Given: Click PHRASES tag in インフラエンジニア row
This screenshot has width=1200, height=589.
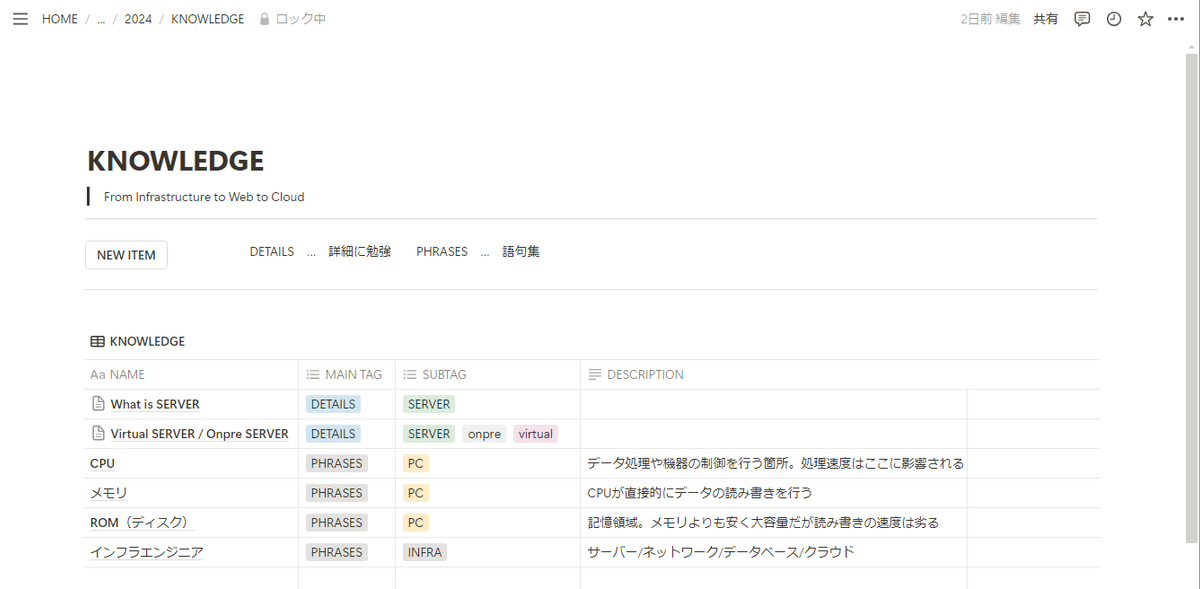Looking at the screenshot, I should tap(336, 552).
